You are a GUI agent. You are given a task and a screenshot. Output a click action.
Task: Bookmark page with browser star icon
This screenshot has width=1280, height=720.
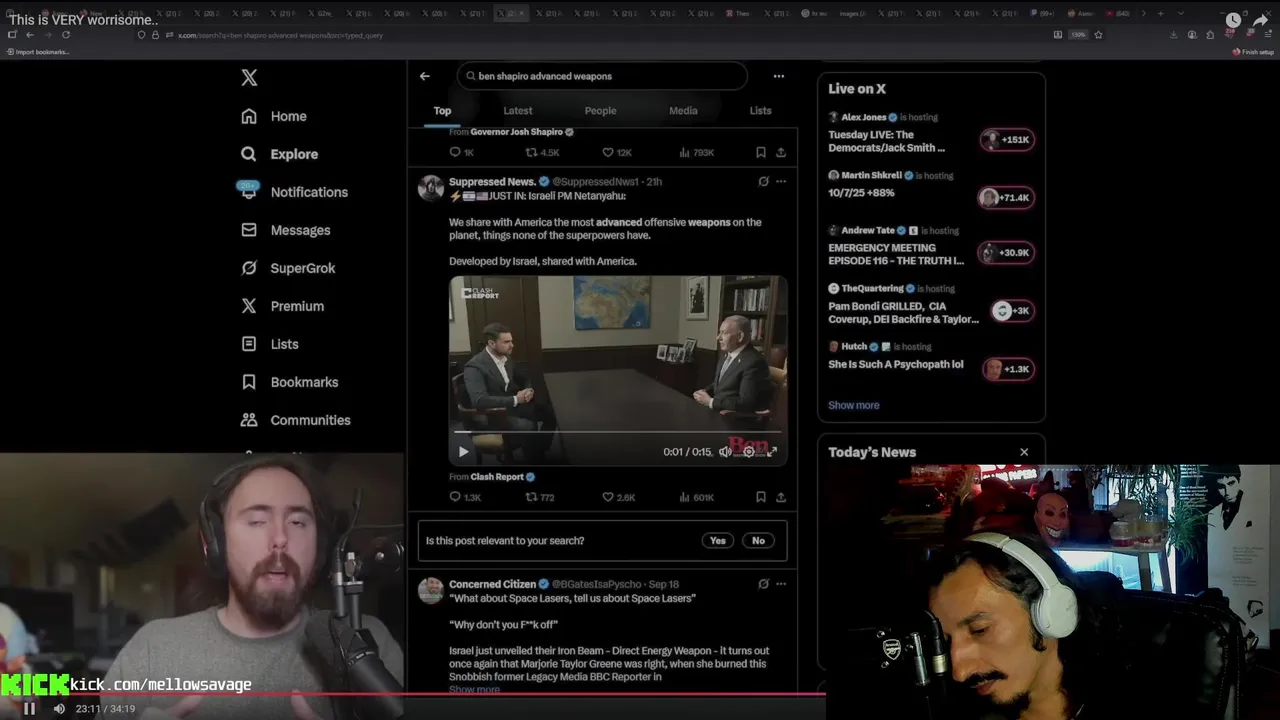pyautogui.click(x=1098, y=35)
